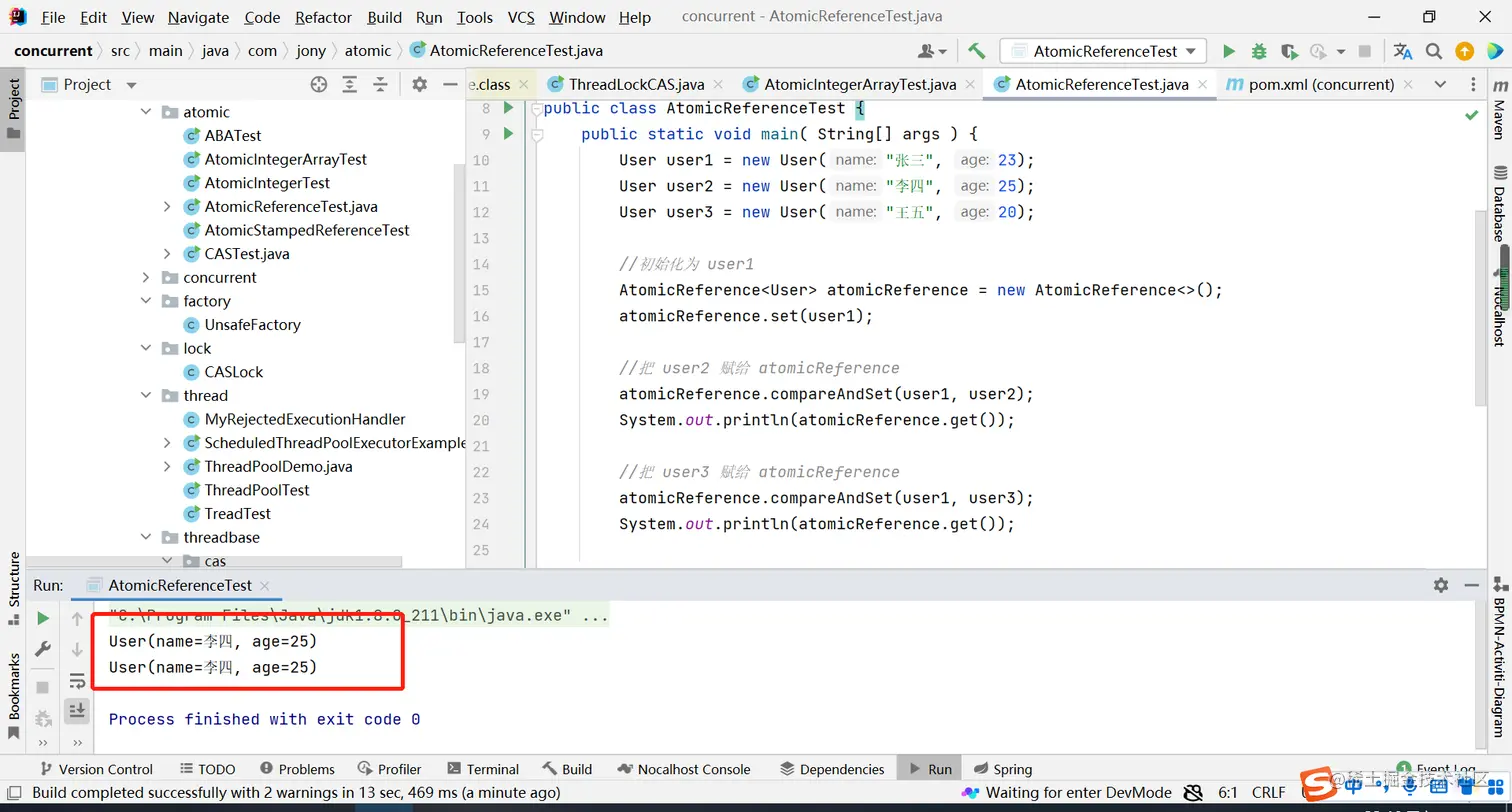Open run configuration wrench in Run panel
Screen dimensions: 1512x812
(x=43, y=649)
